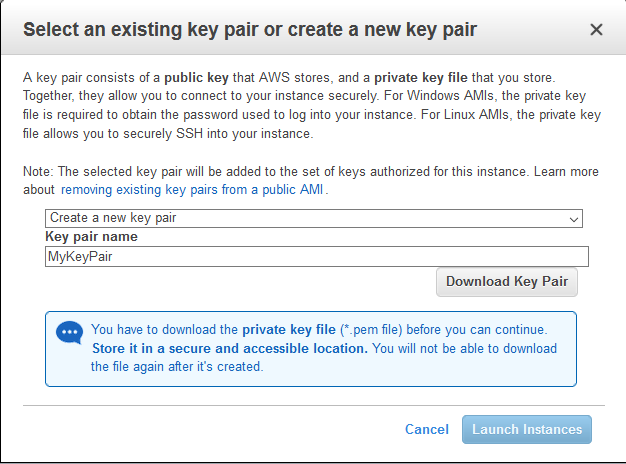Image resolution: width=626 pixels, height=464 pixels.
Task: Click the "Key pair name" label
Action: tap(92, 237)
